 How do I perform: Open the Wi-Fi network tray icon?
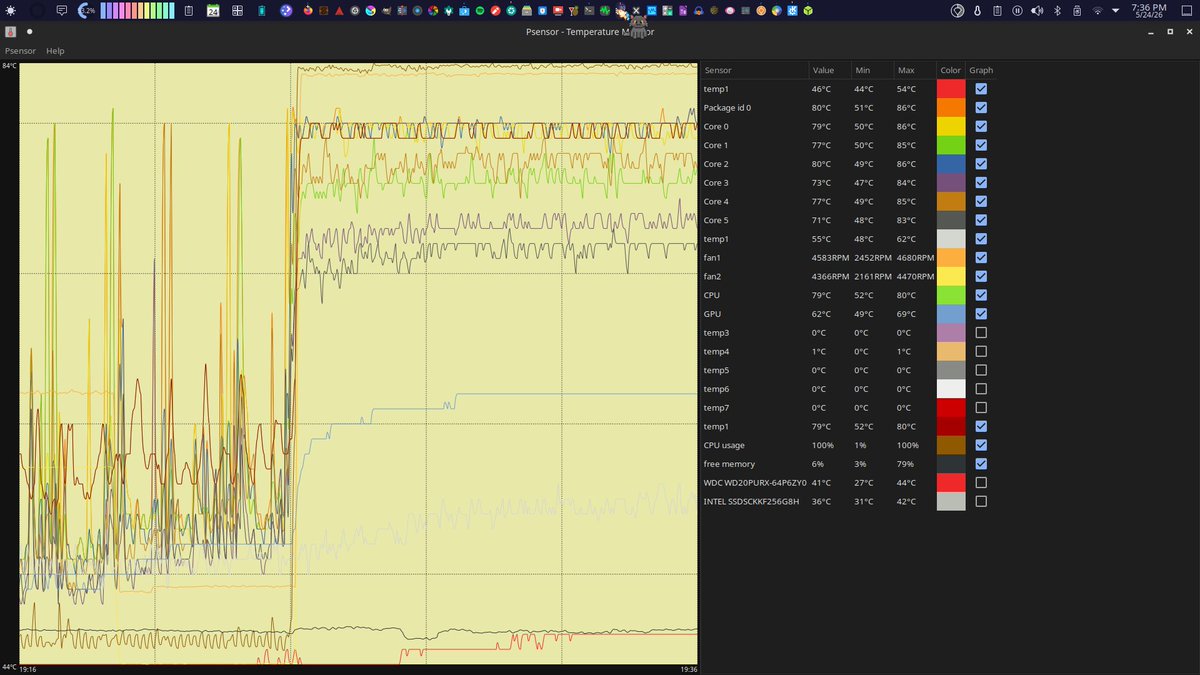click(x=1097, y=10)
